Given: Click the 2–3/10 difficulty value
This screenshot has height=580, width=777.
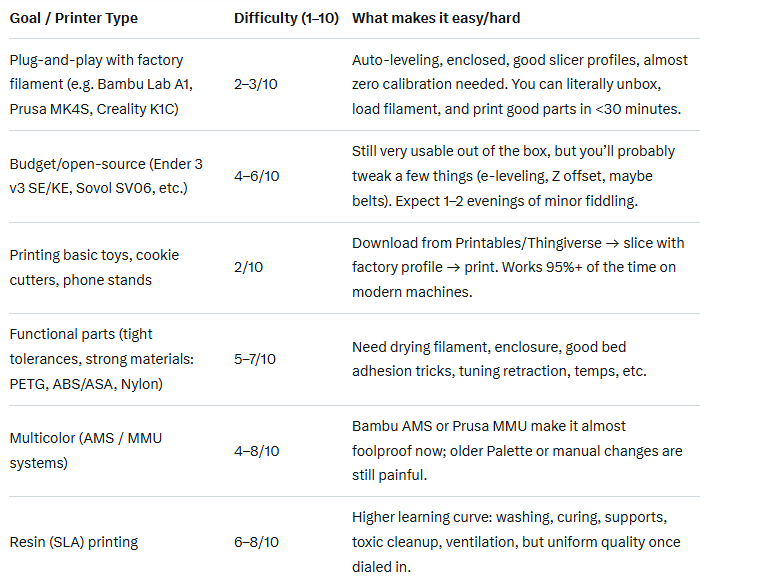Looking at the screenshot, I should pos(256,84).
